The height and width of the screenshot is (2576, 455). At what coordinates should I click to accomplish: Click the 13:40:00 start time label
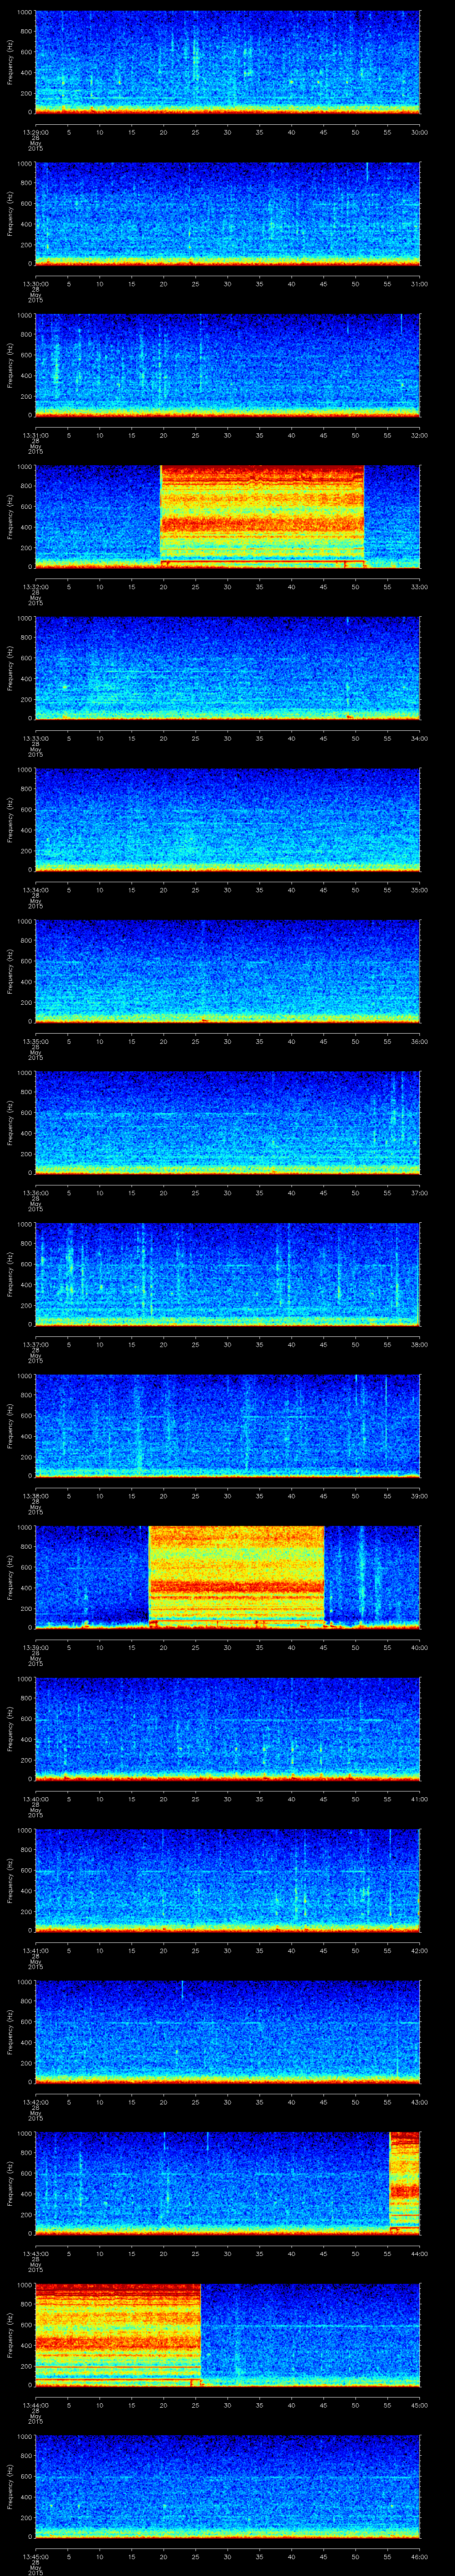[x=35, y=1799]
